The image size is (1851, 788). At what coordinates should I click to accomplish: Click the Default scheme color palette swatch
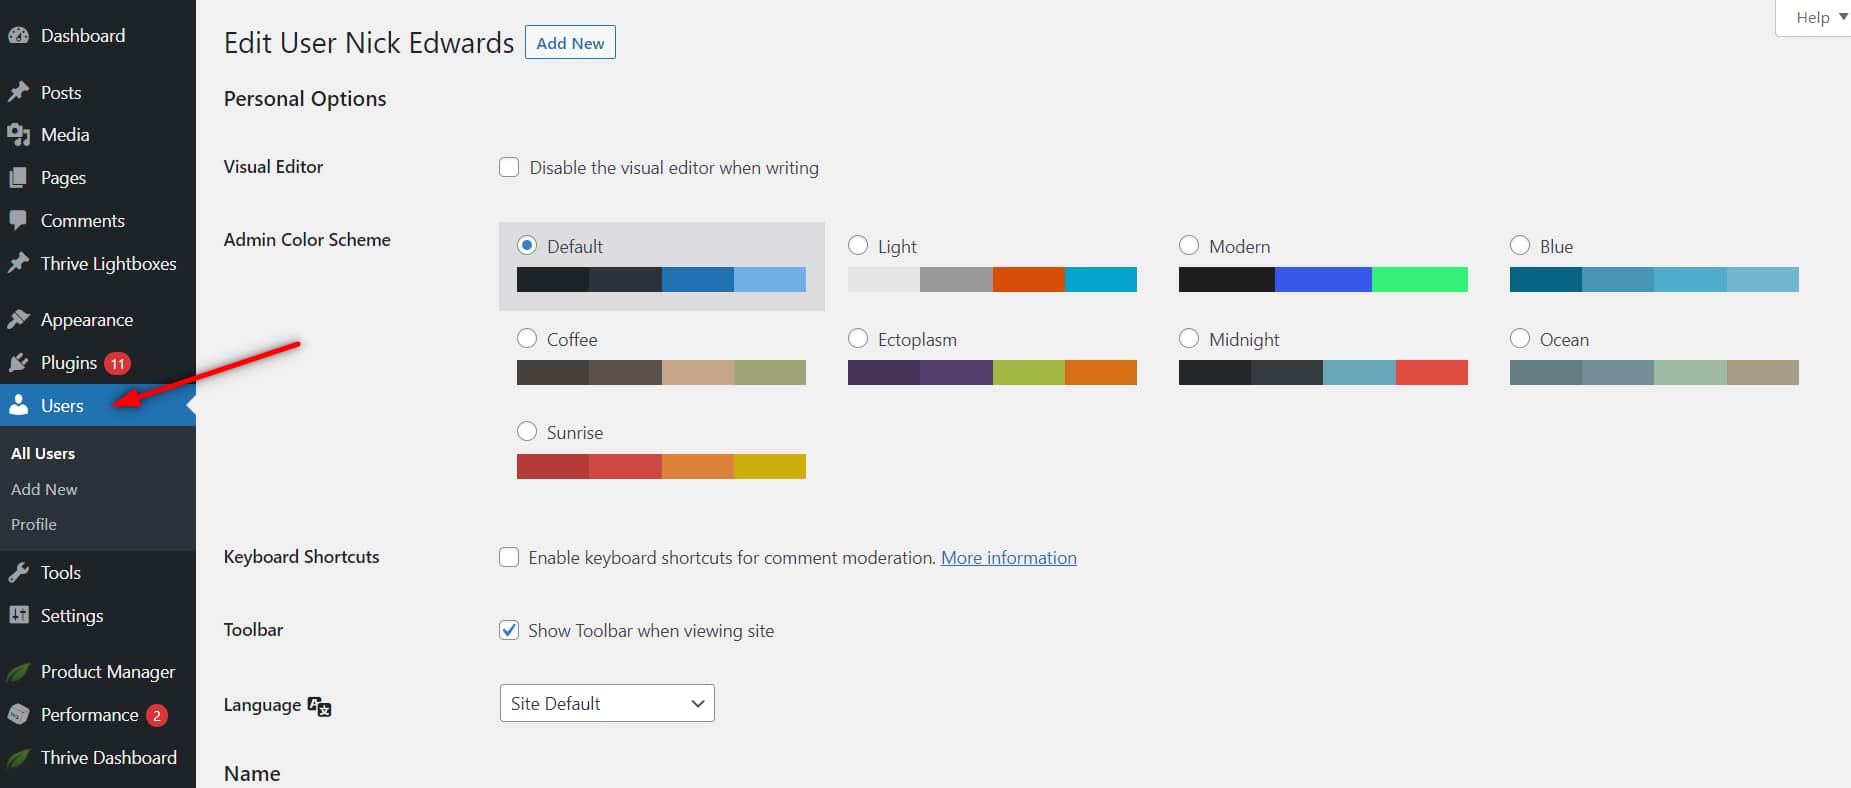[x=661, y=279]
